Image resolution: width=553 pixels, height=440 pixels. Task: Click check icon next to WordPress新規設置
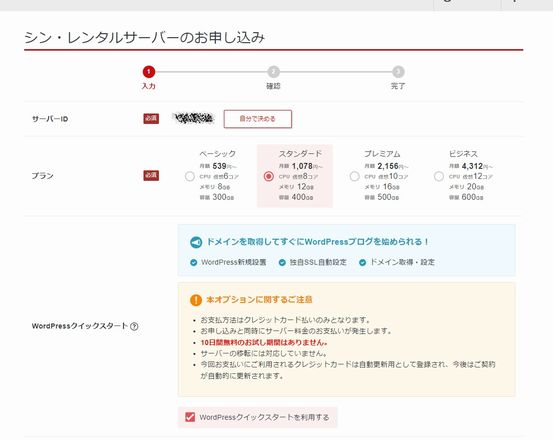[x=193, y=262]
